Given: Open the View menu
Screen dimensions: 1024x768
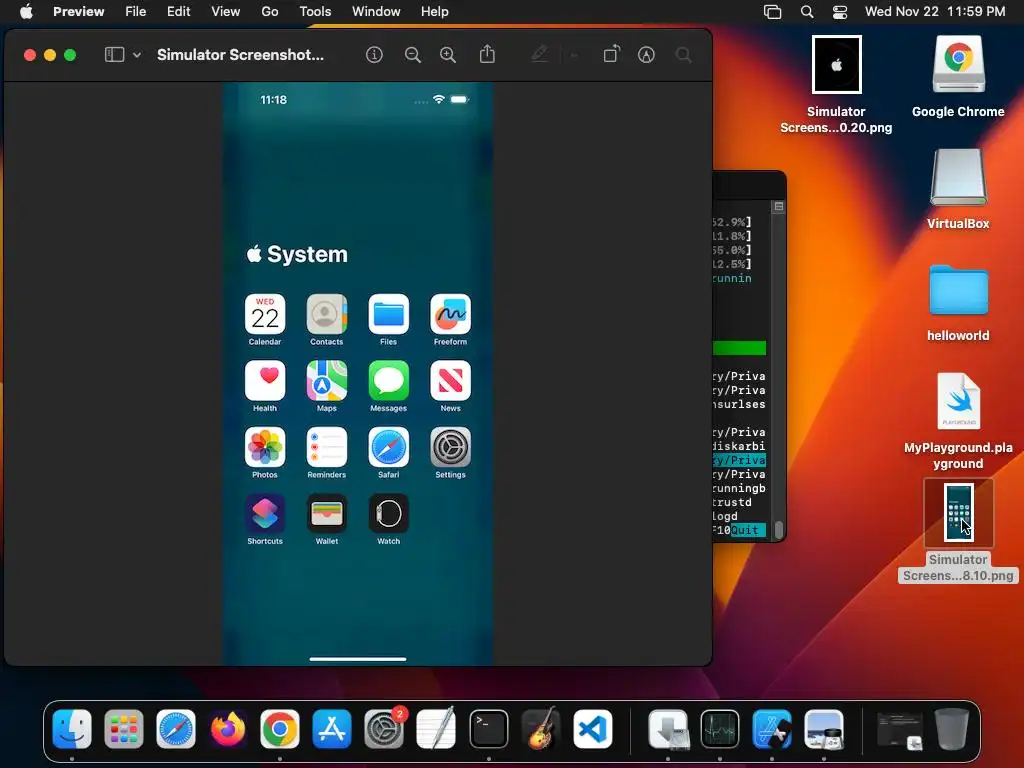Looking at the screenshot, I should point(225,11).
